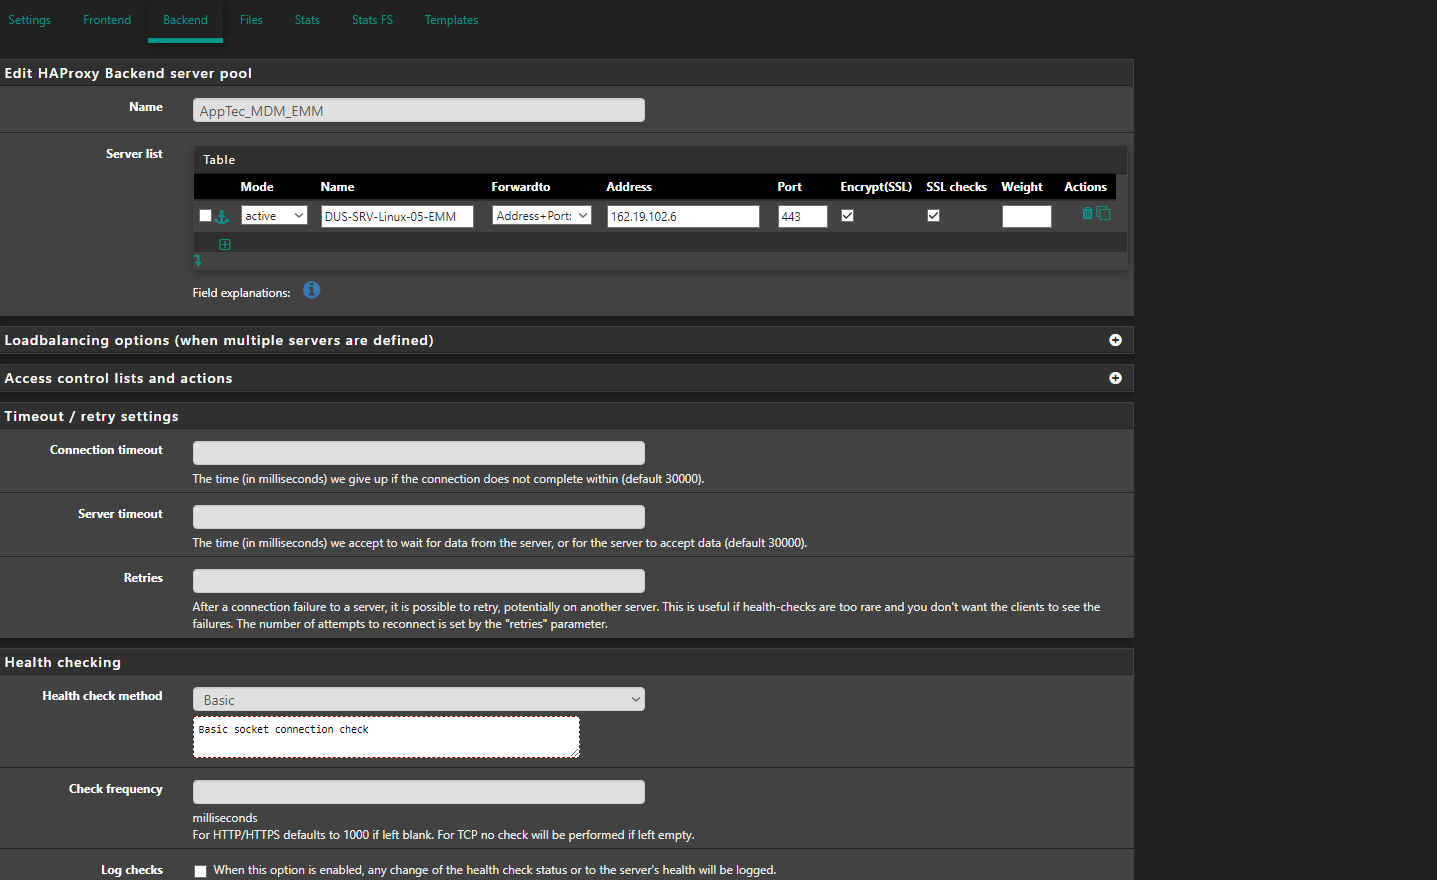Viewport: 1437px width, 880px height.
Task: Click the Timeout / retry settings heading
Action: (91, 416)
